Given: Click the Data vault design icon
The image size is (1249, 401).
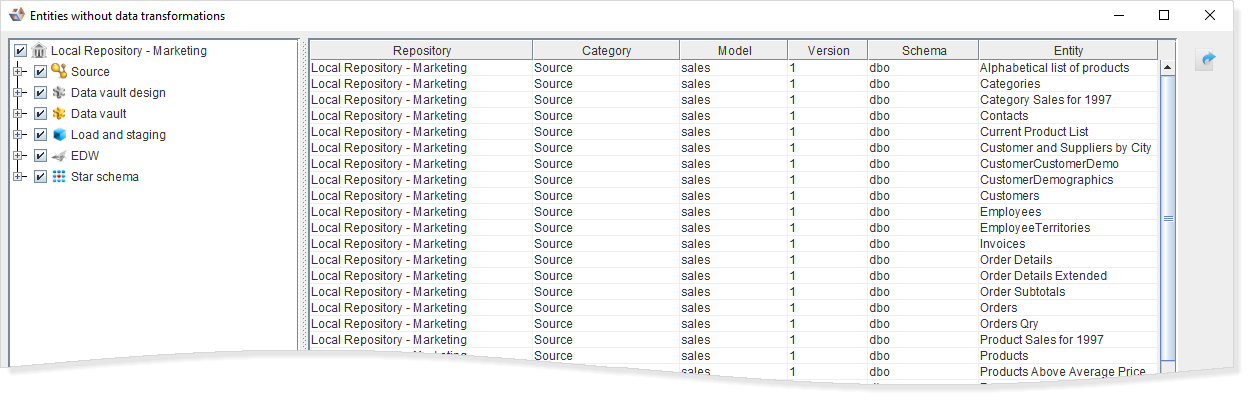Looking at the screenshot, I should pyautogui.click(x=59, y=93).
